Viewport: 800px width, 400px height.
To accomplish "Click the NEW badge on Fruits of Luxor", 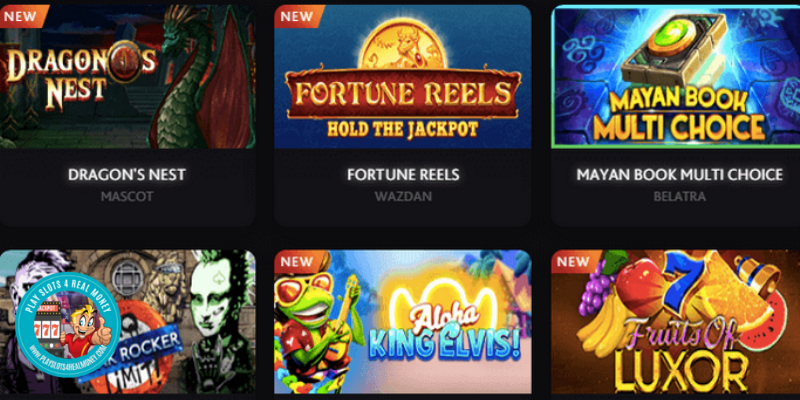I will click(x=574, y=262).
